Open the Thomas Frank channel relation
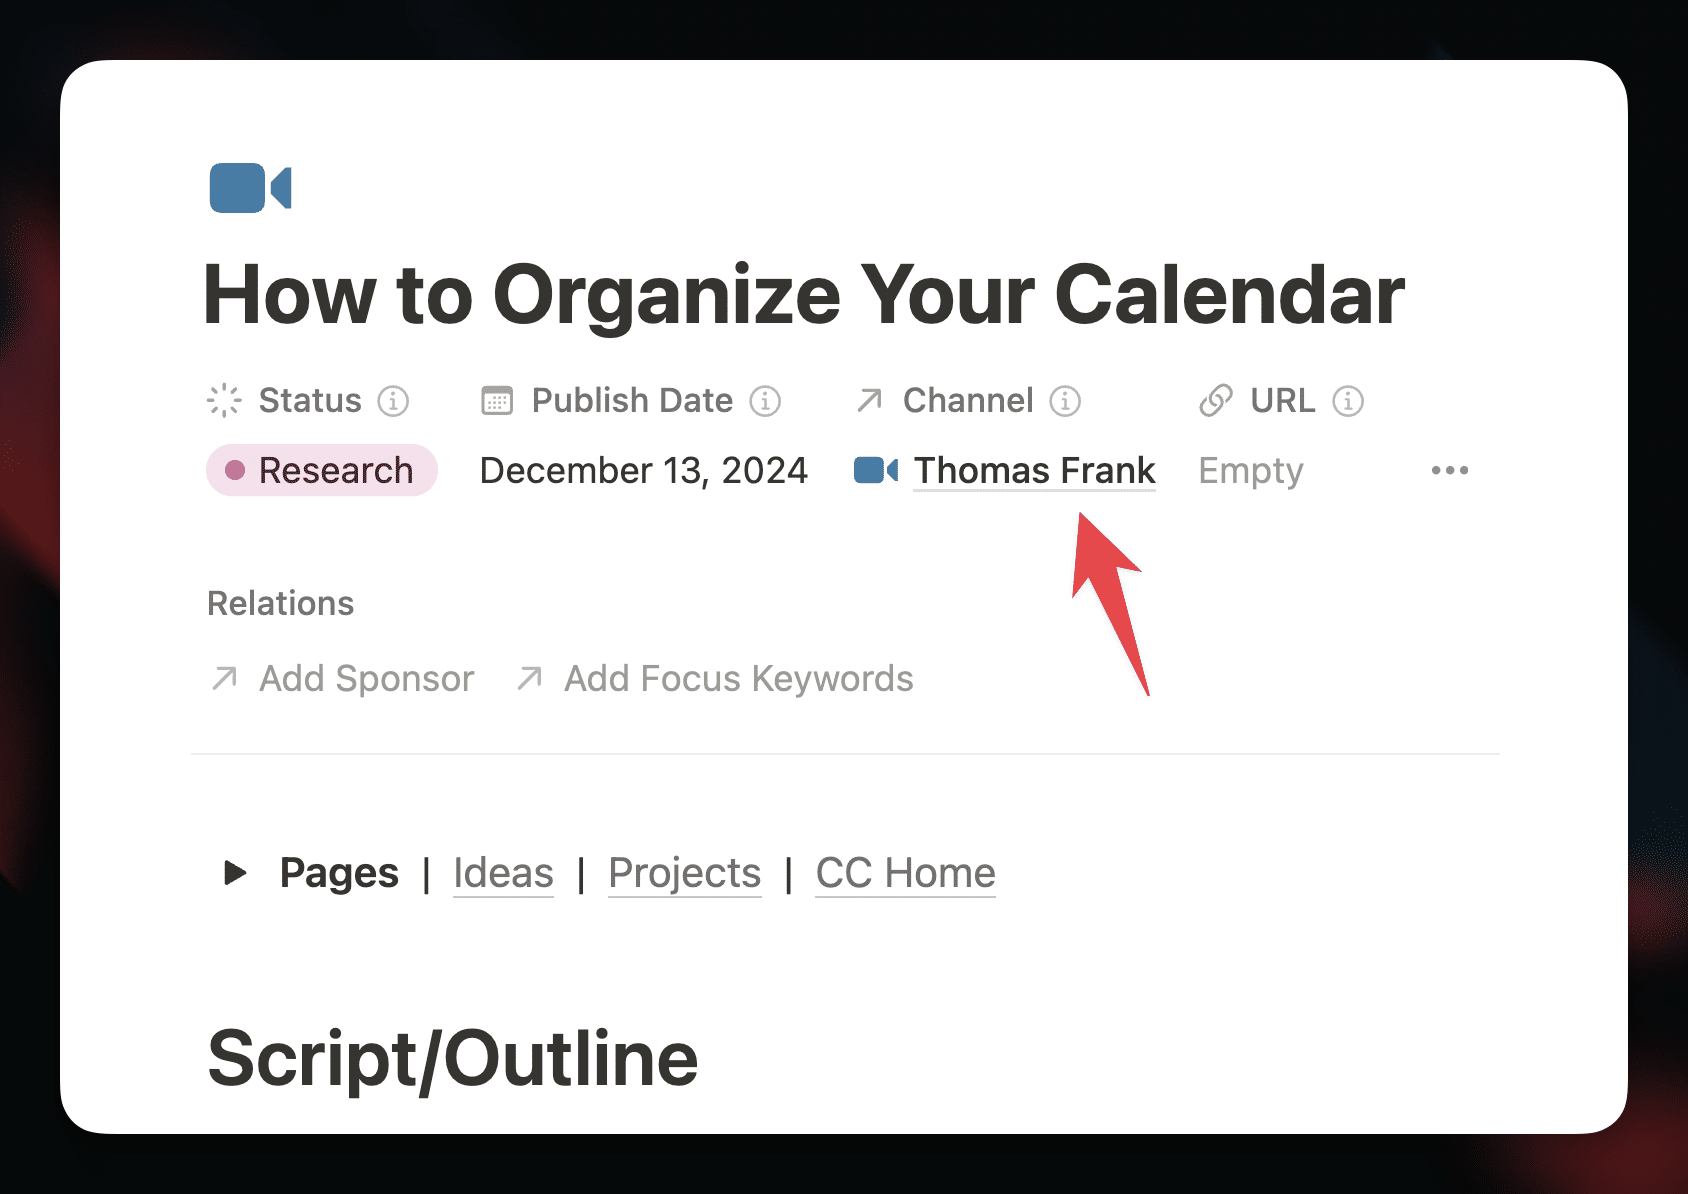1688x1194 pixels. click(1035, 470)
